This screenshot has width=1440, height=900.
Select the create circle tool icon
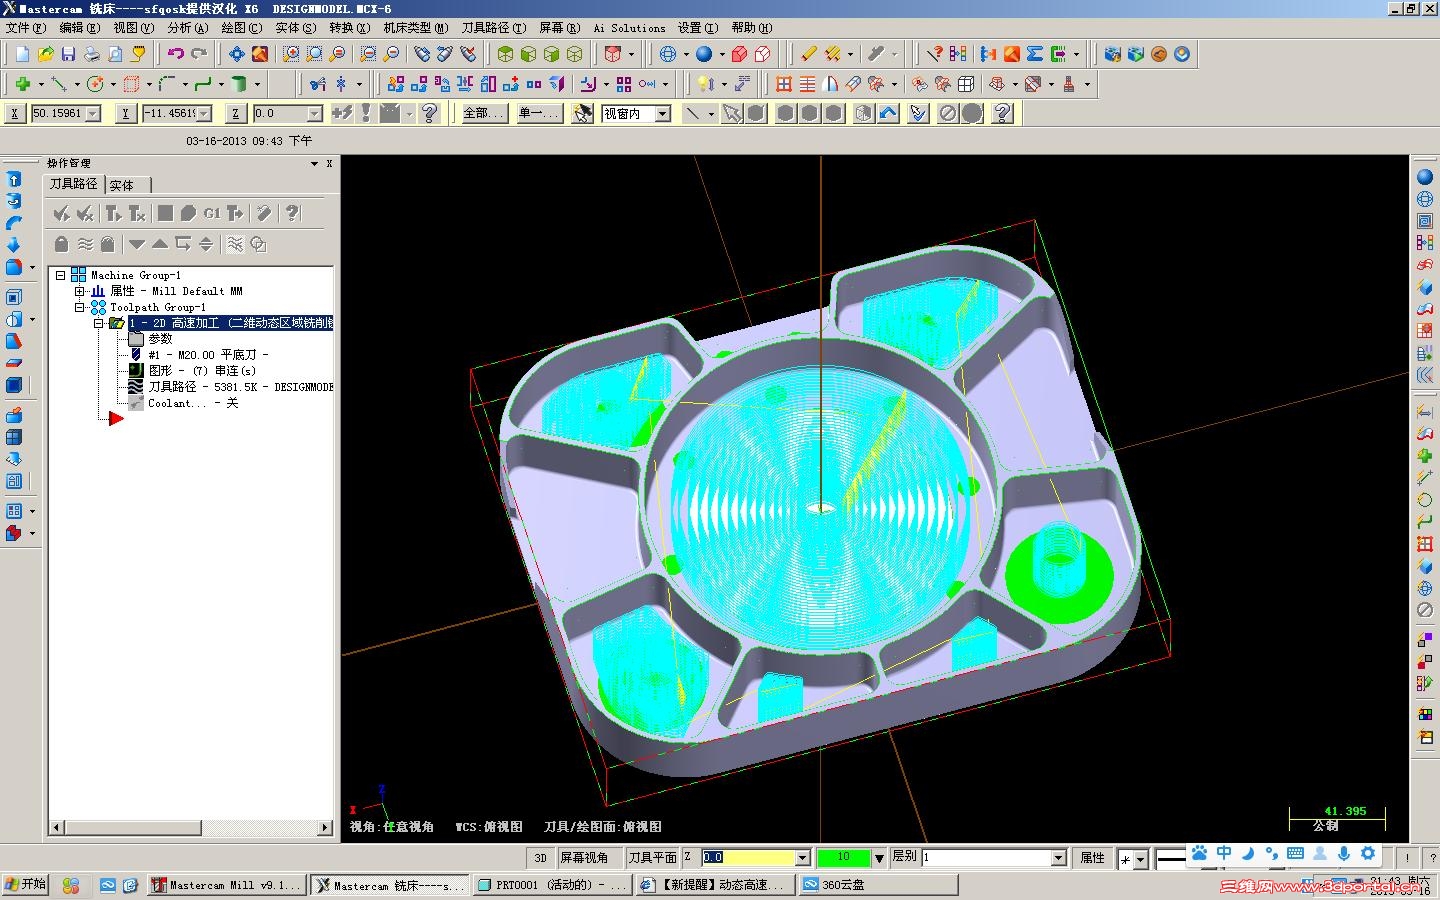pyautogui.click(x=95, y=84)
